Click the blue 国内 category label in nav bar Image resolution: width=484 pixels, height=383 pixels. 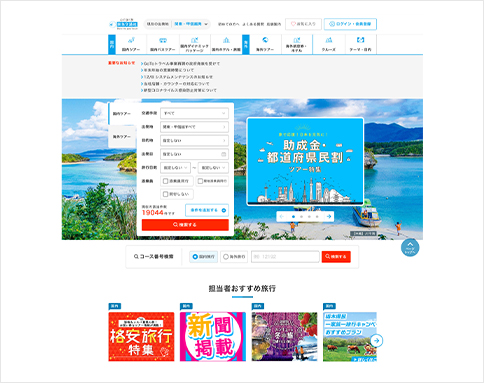[x=112, y=44]
